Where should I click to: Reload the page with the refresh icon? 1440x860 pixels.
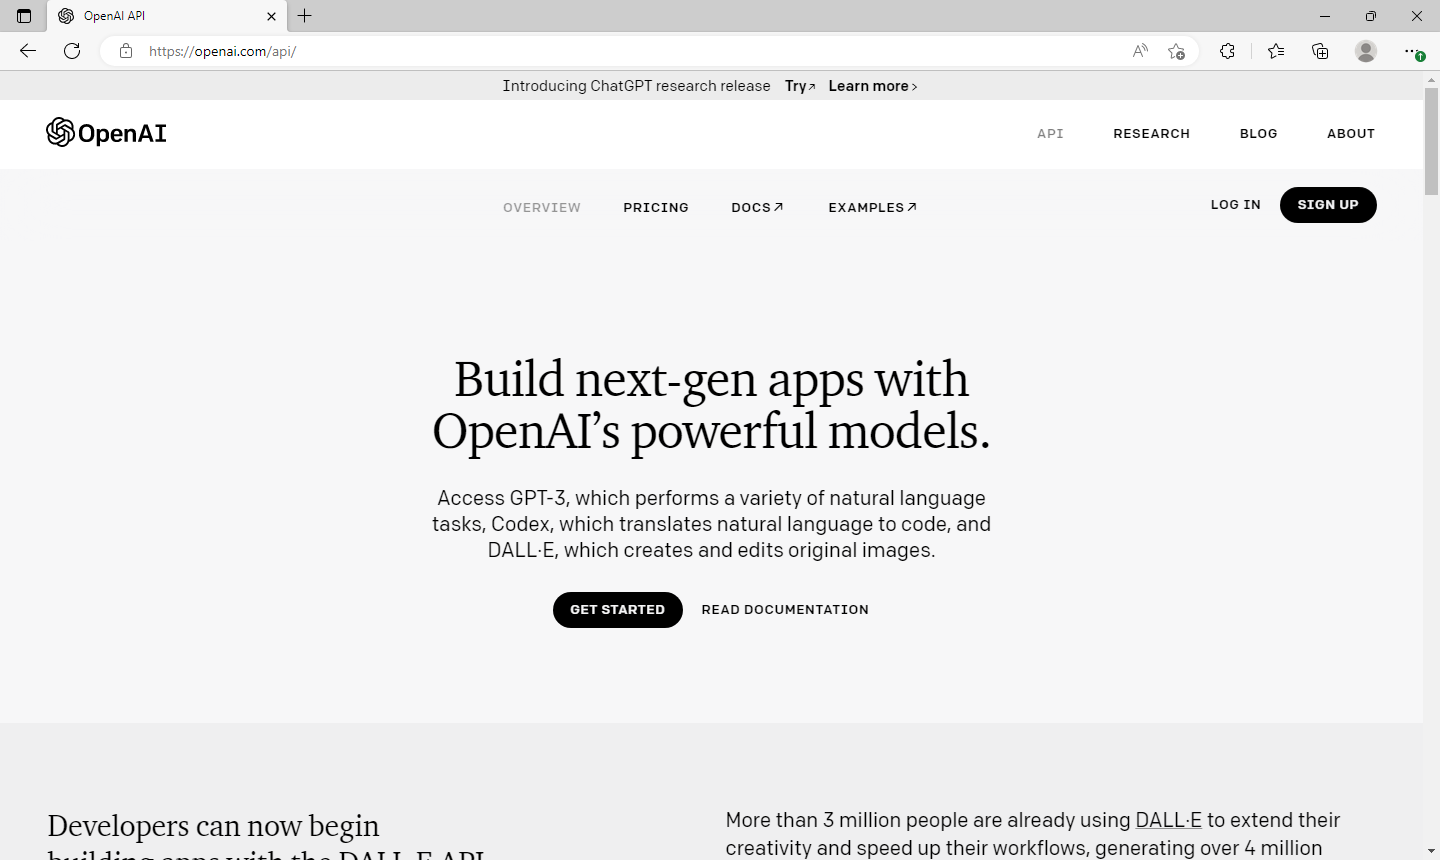coord(72,51)
